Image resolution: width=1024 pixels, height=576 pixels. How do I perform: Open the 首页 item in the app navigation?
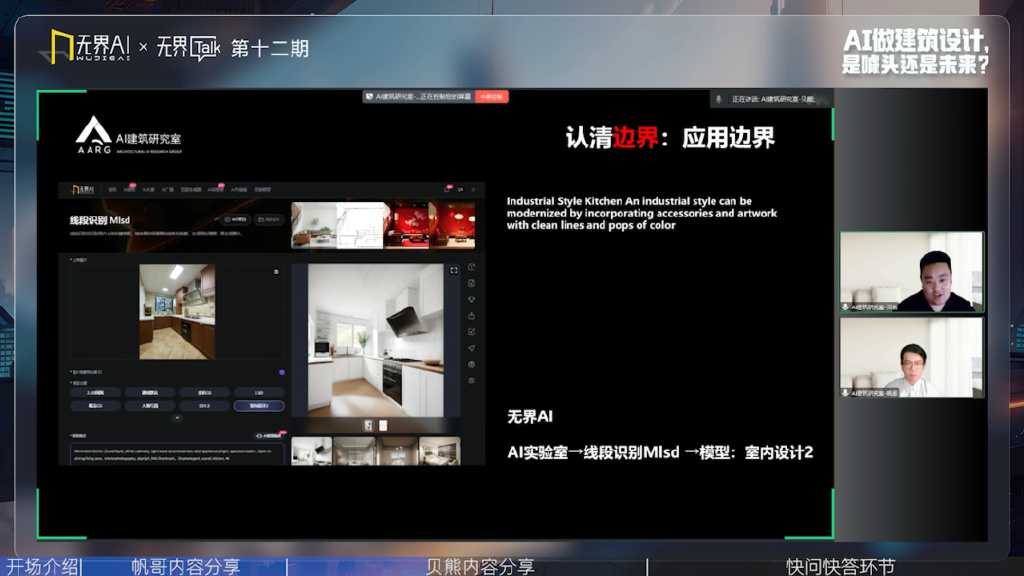point(112,189)
